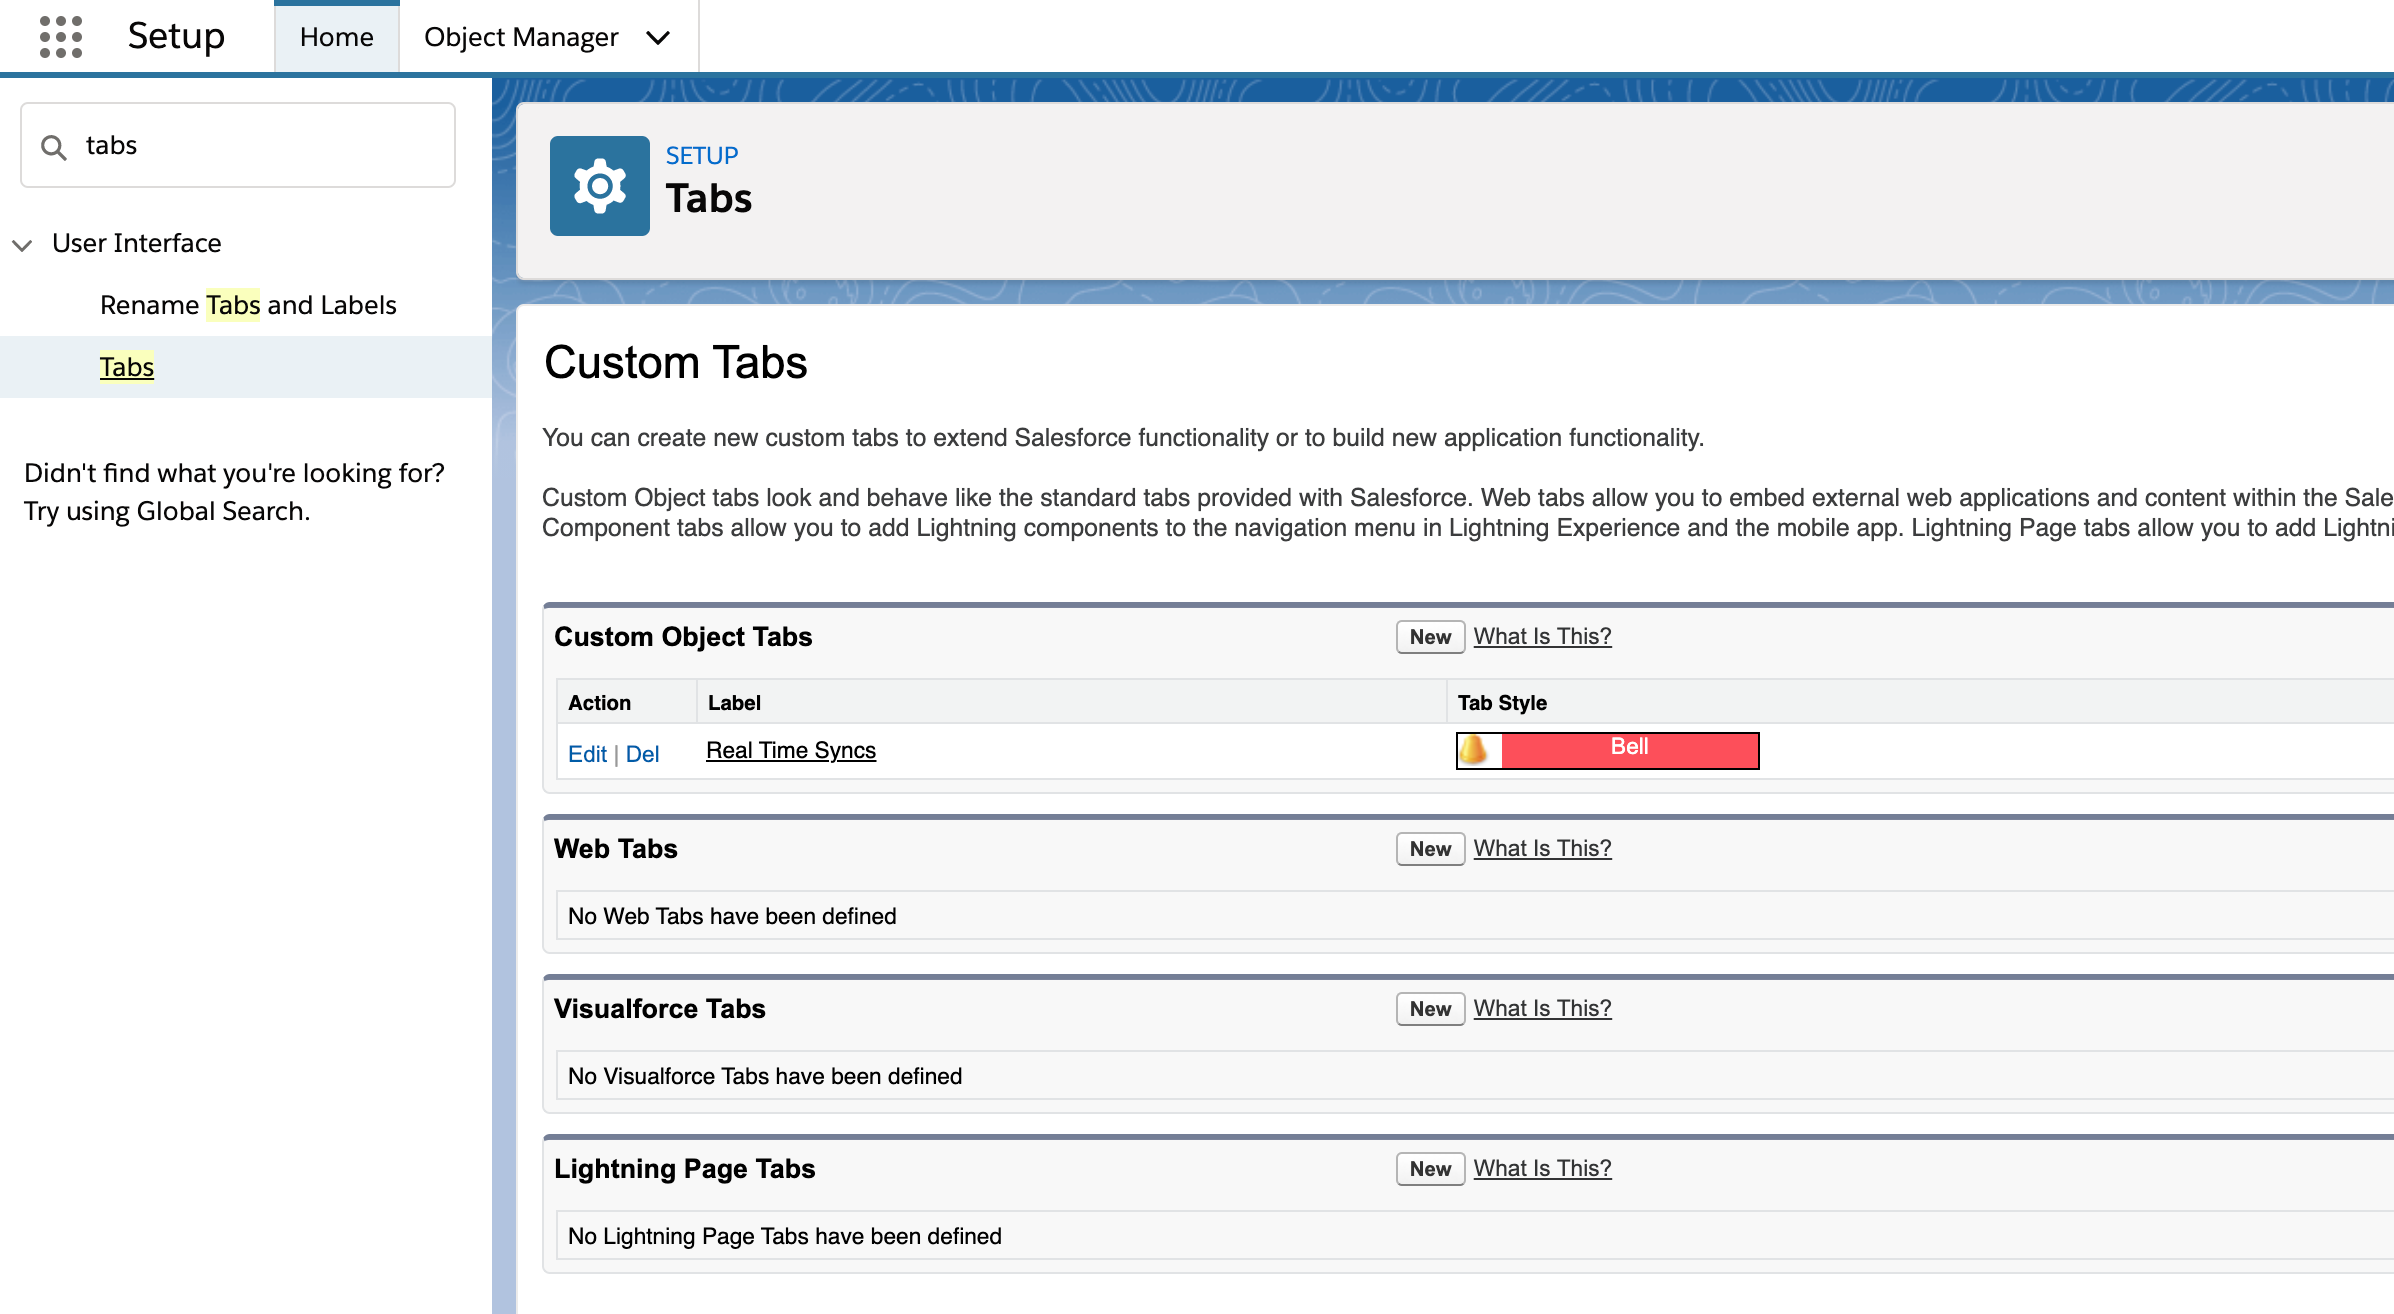Click New for Web Tabs
Screen dimensions: 2394x1314
pyautogui.click(x=1430, y=849)
